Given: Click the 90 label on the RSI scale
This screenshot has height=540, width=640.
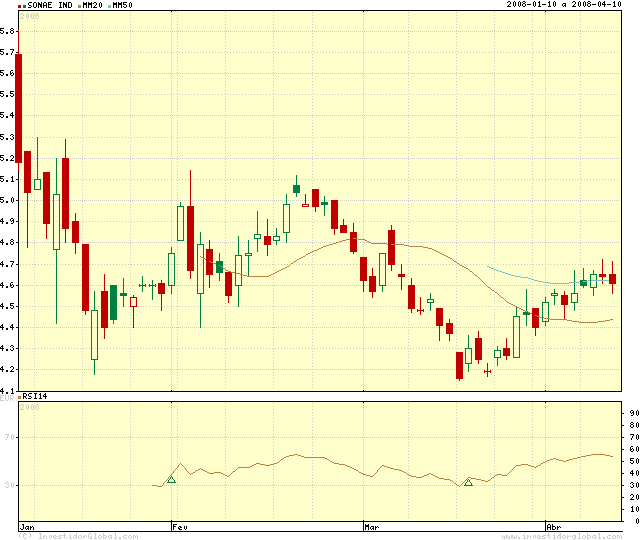Looking at the screenshot, I should (634, 413).
